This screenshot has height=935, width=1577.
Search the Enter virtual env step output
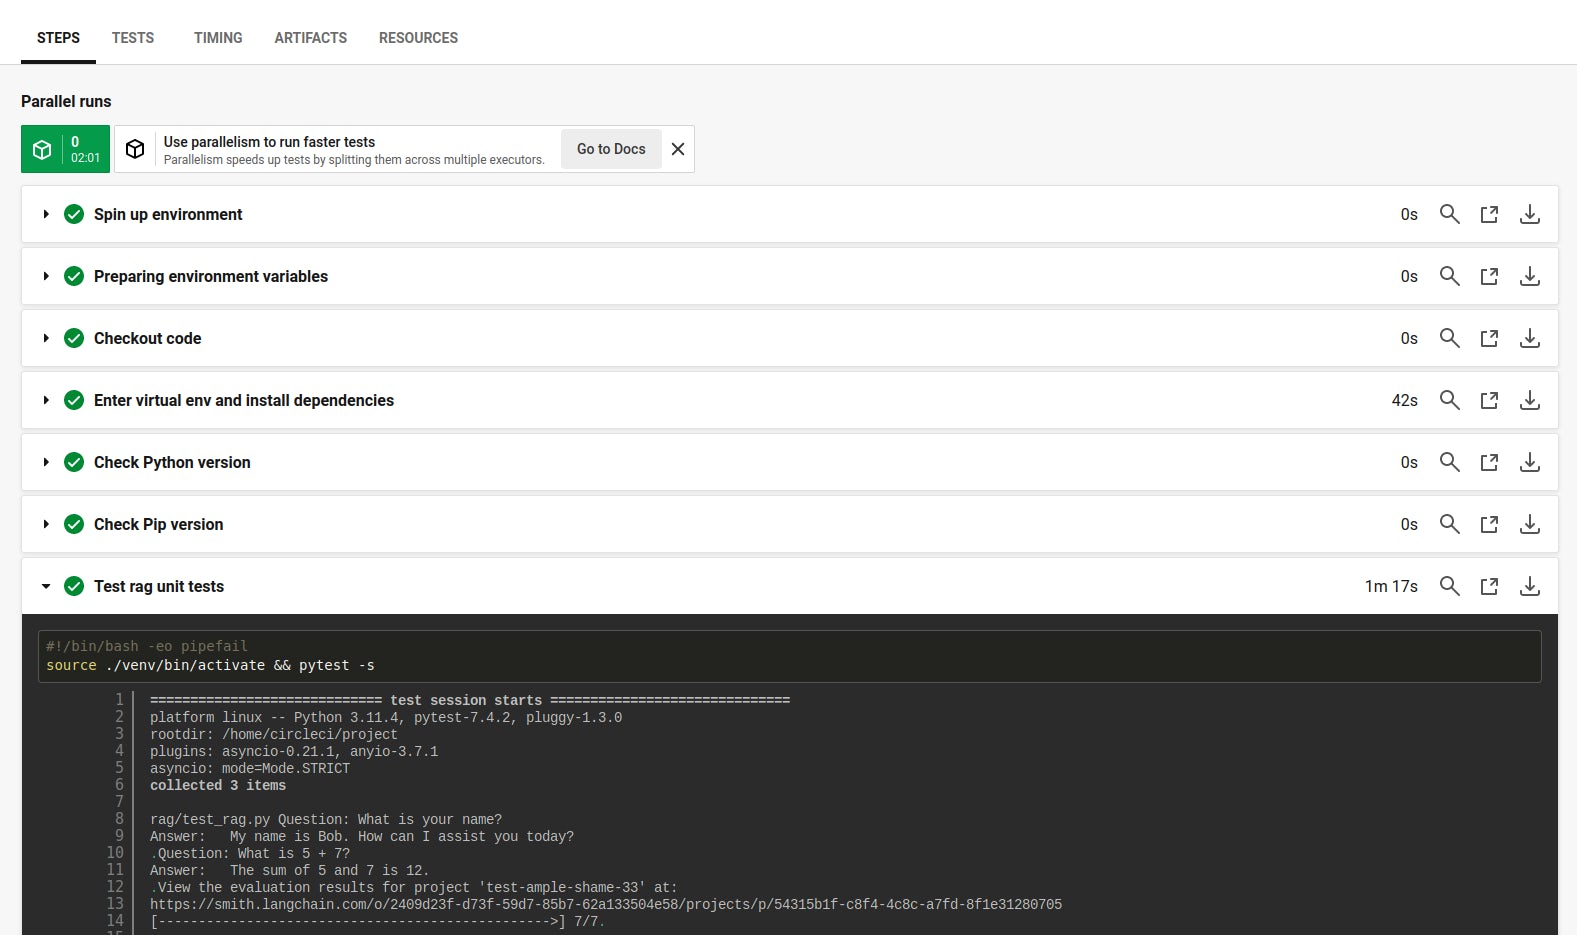click(x=1449, y=400)
